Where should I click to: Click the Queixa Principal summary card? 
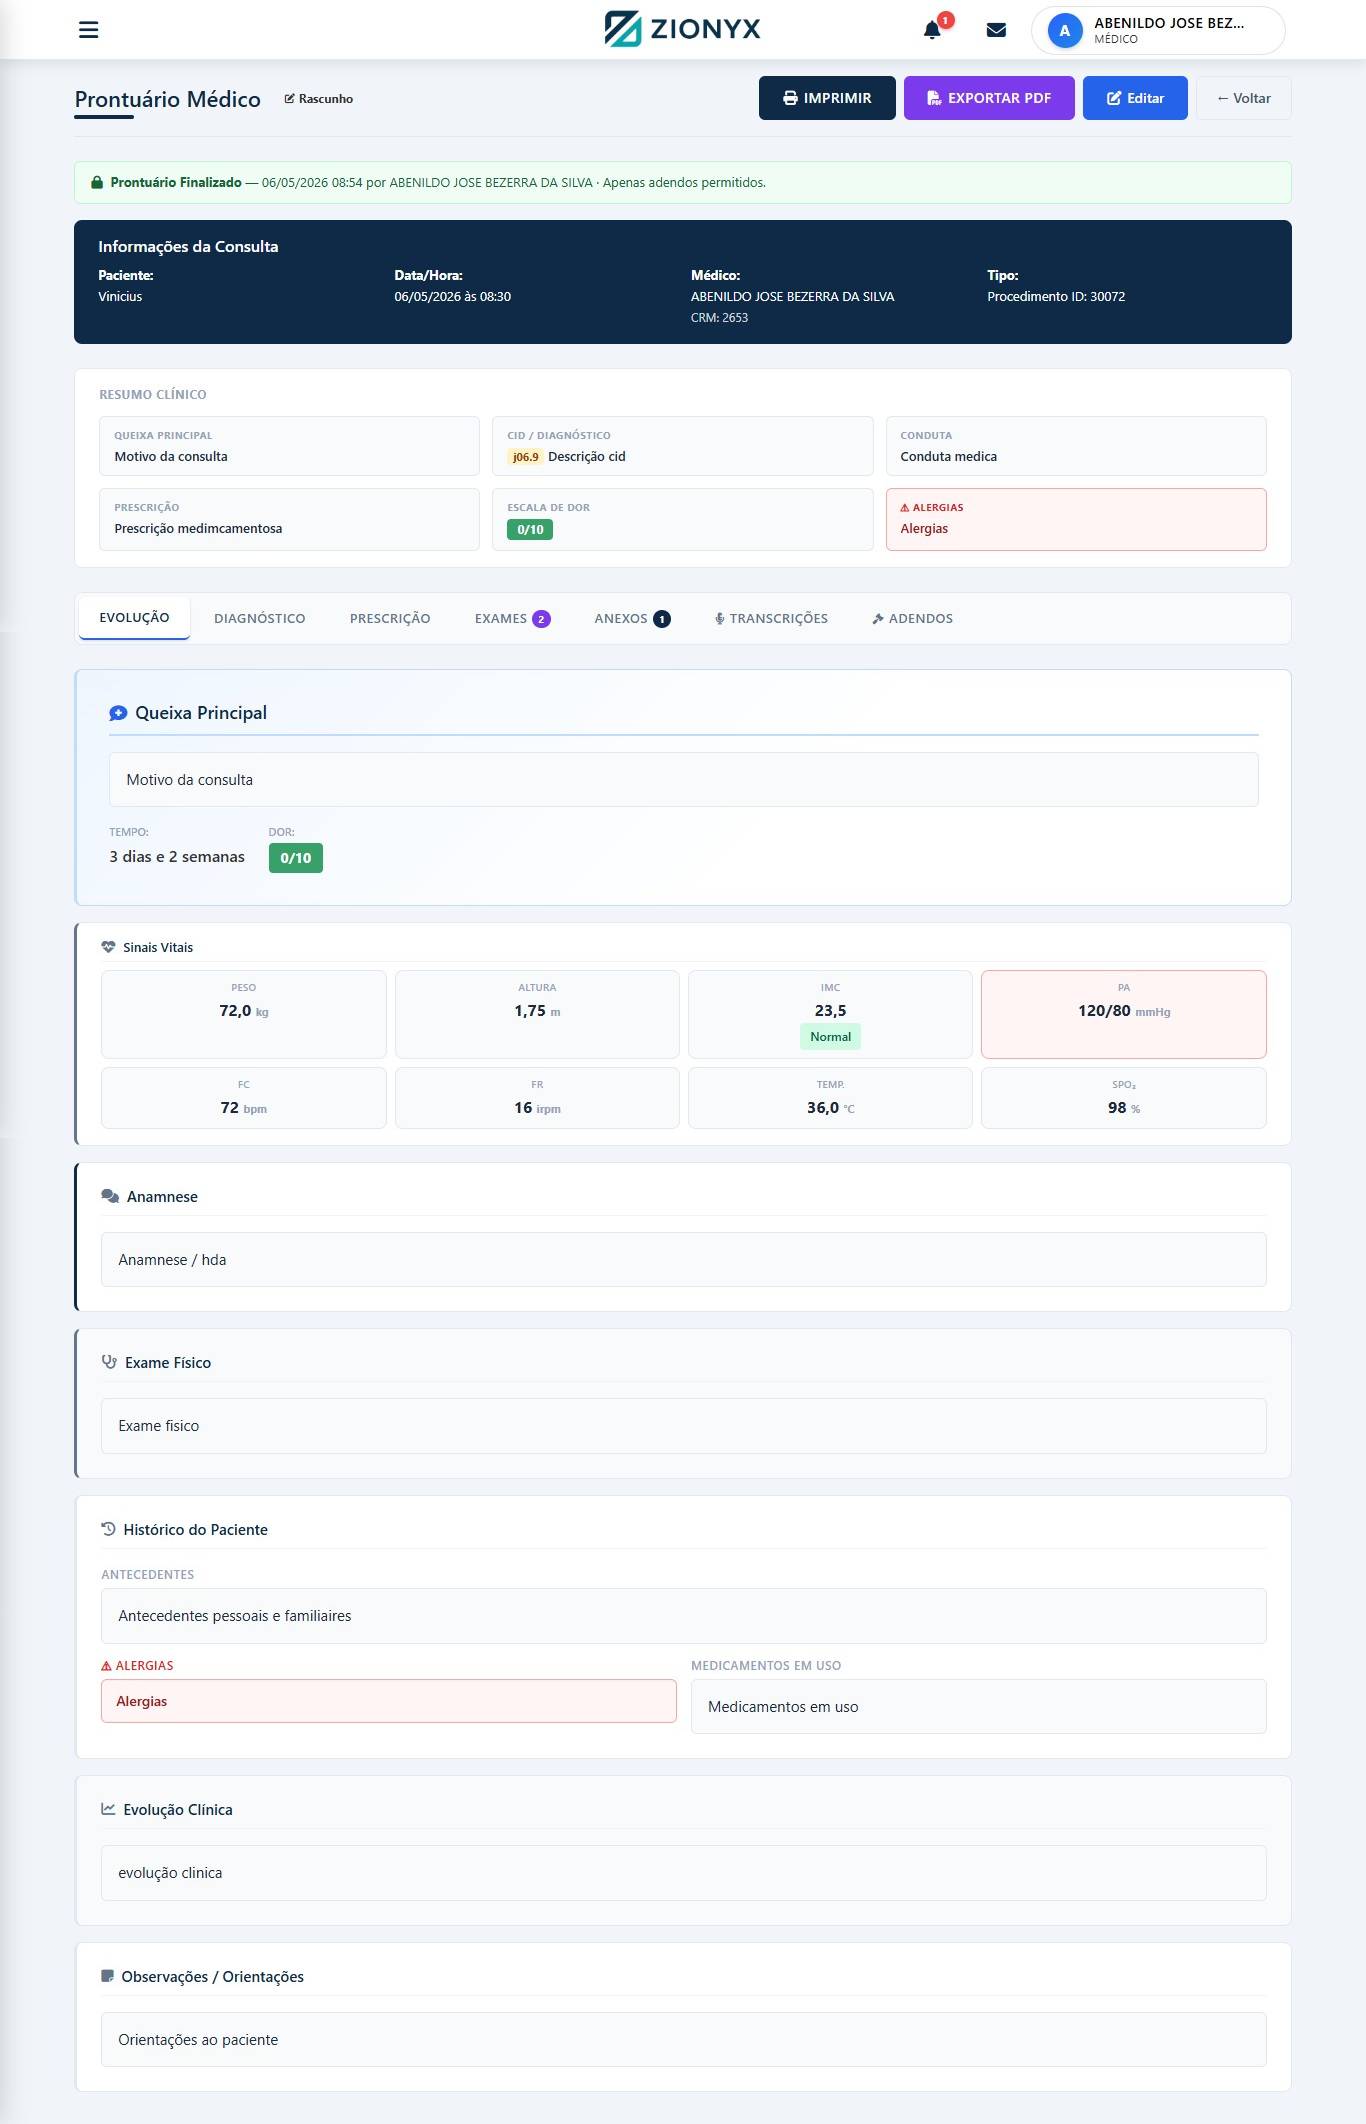(289, 446)
